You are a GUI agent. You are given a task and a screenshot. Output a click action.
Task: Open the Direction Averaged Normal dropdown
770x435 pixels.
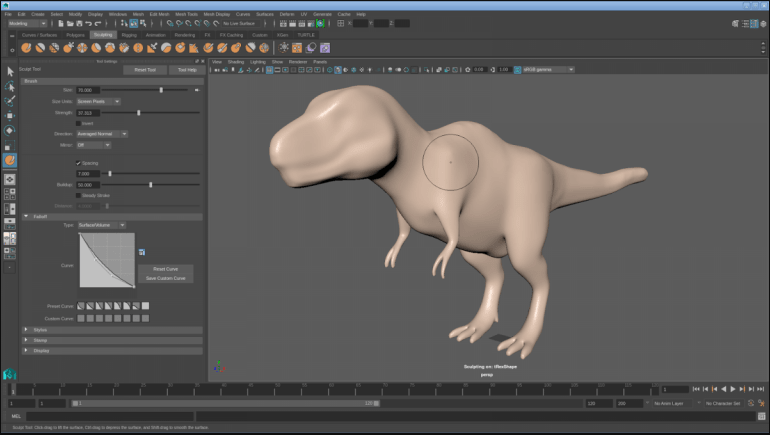[x=102, y=133]
